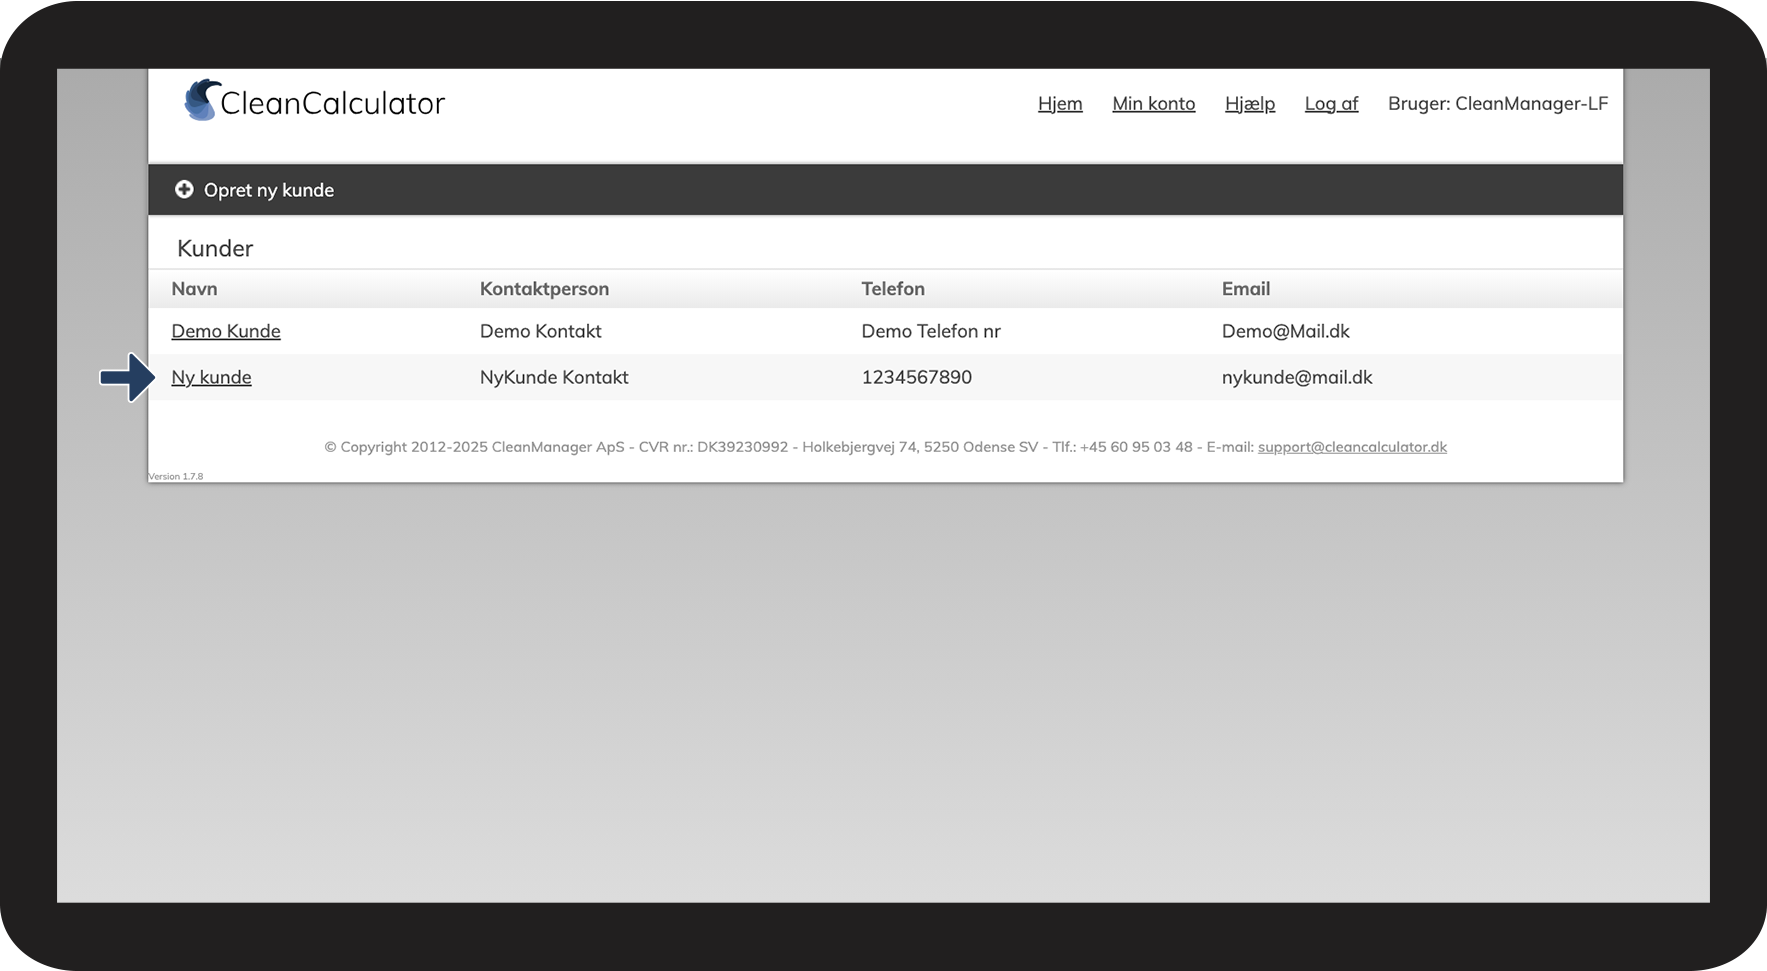Click the Email column header
Screen dimensions: 1767x971
(x=1246, y=289)
